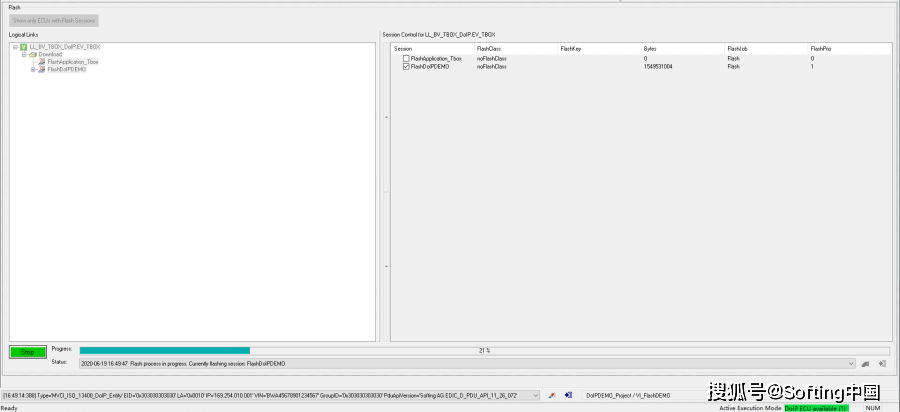Open the DoIP entity info dropdown in the bottom bar
The image size is (900, 412).
pyautogui.click(x=536, y=395)
